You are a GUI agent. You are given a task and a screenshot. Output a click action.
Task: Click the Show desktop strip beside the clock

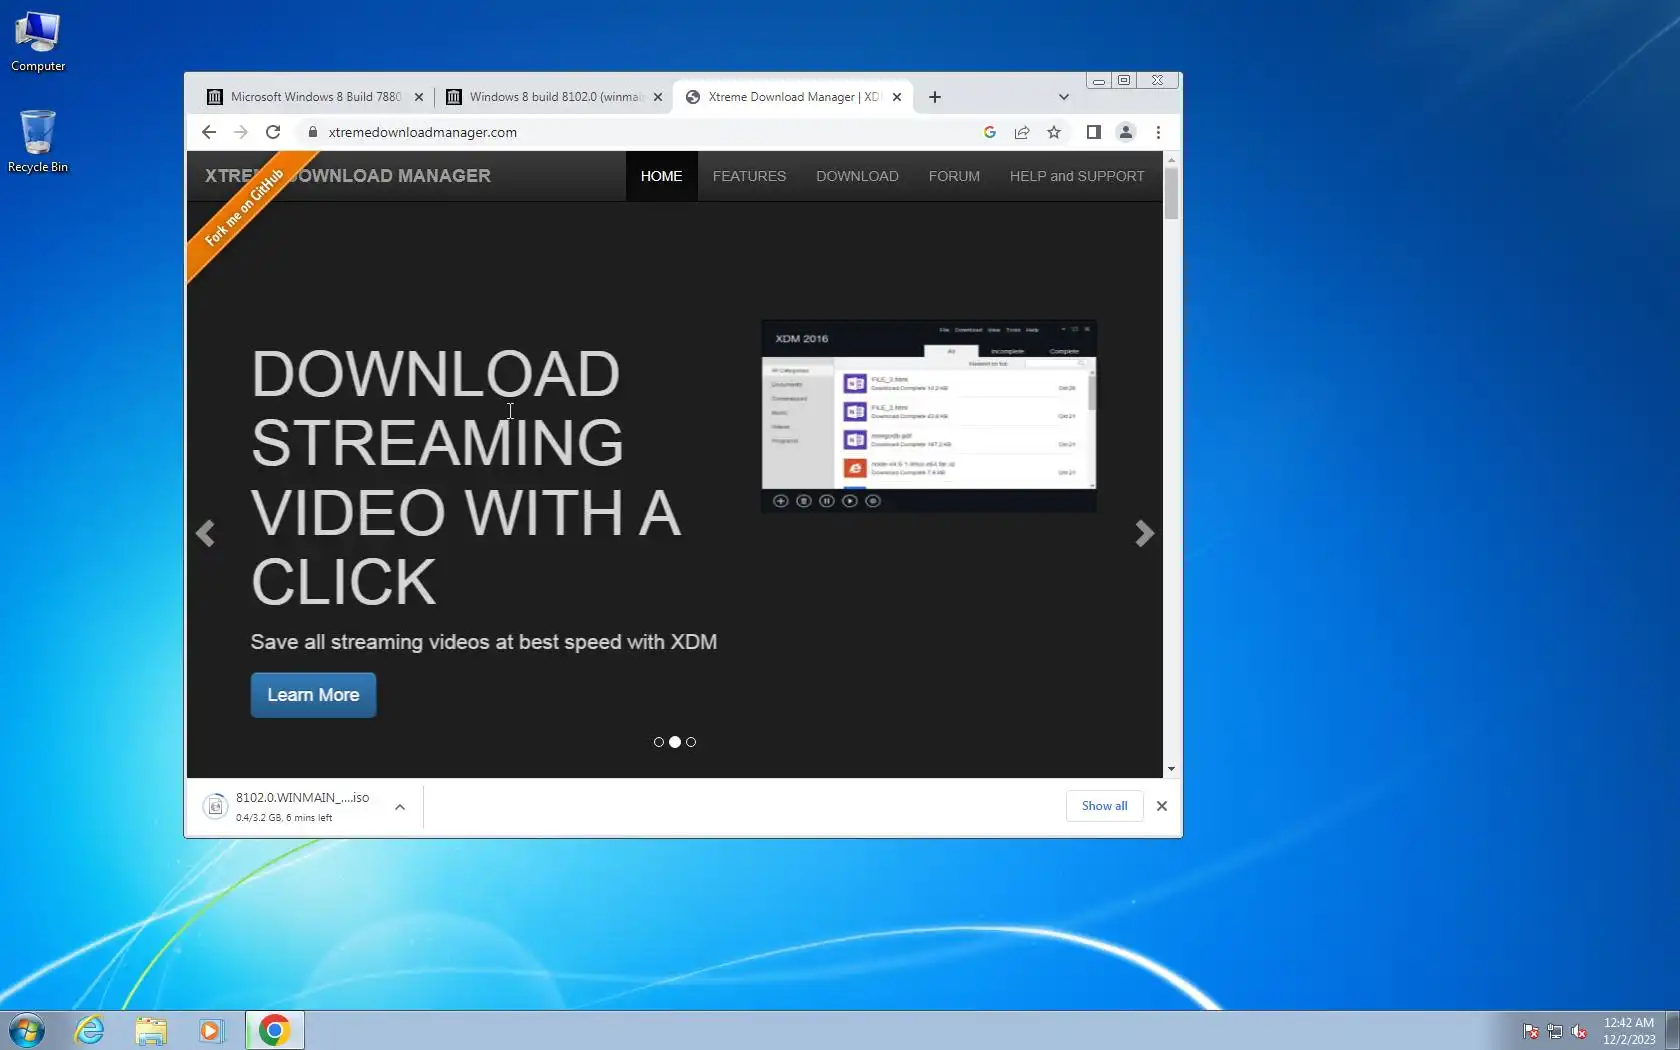point(1672,1030)
